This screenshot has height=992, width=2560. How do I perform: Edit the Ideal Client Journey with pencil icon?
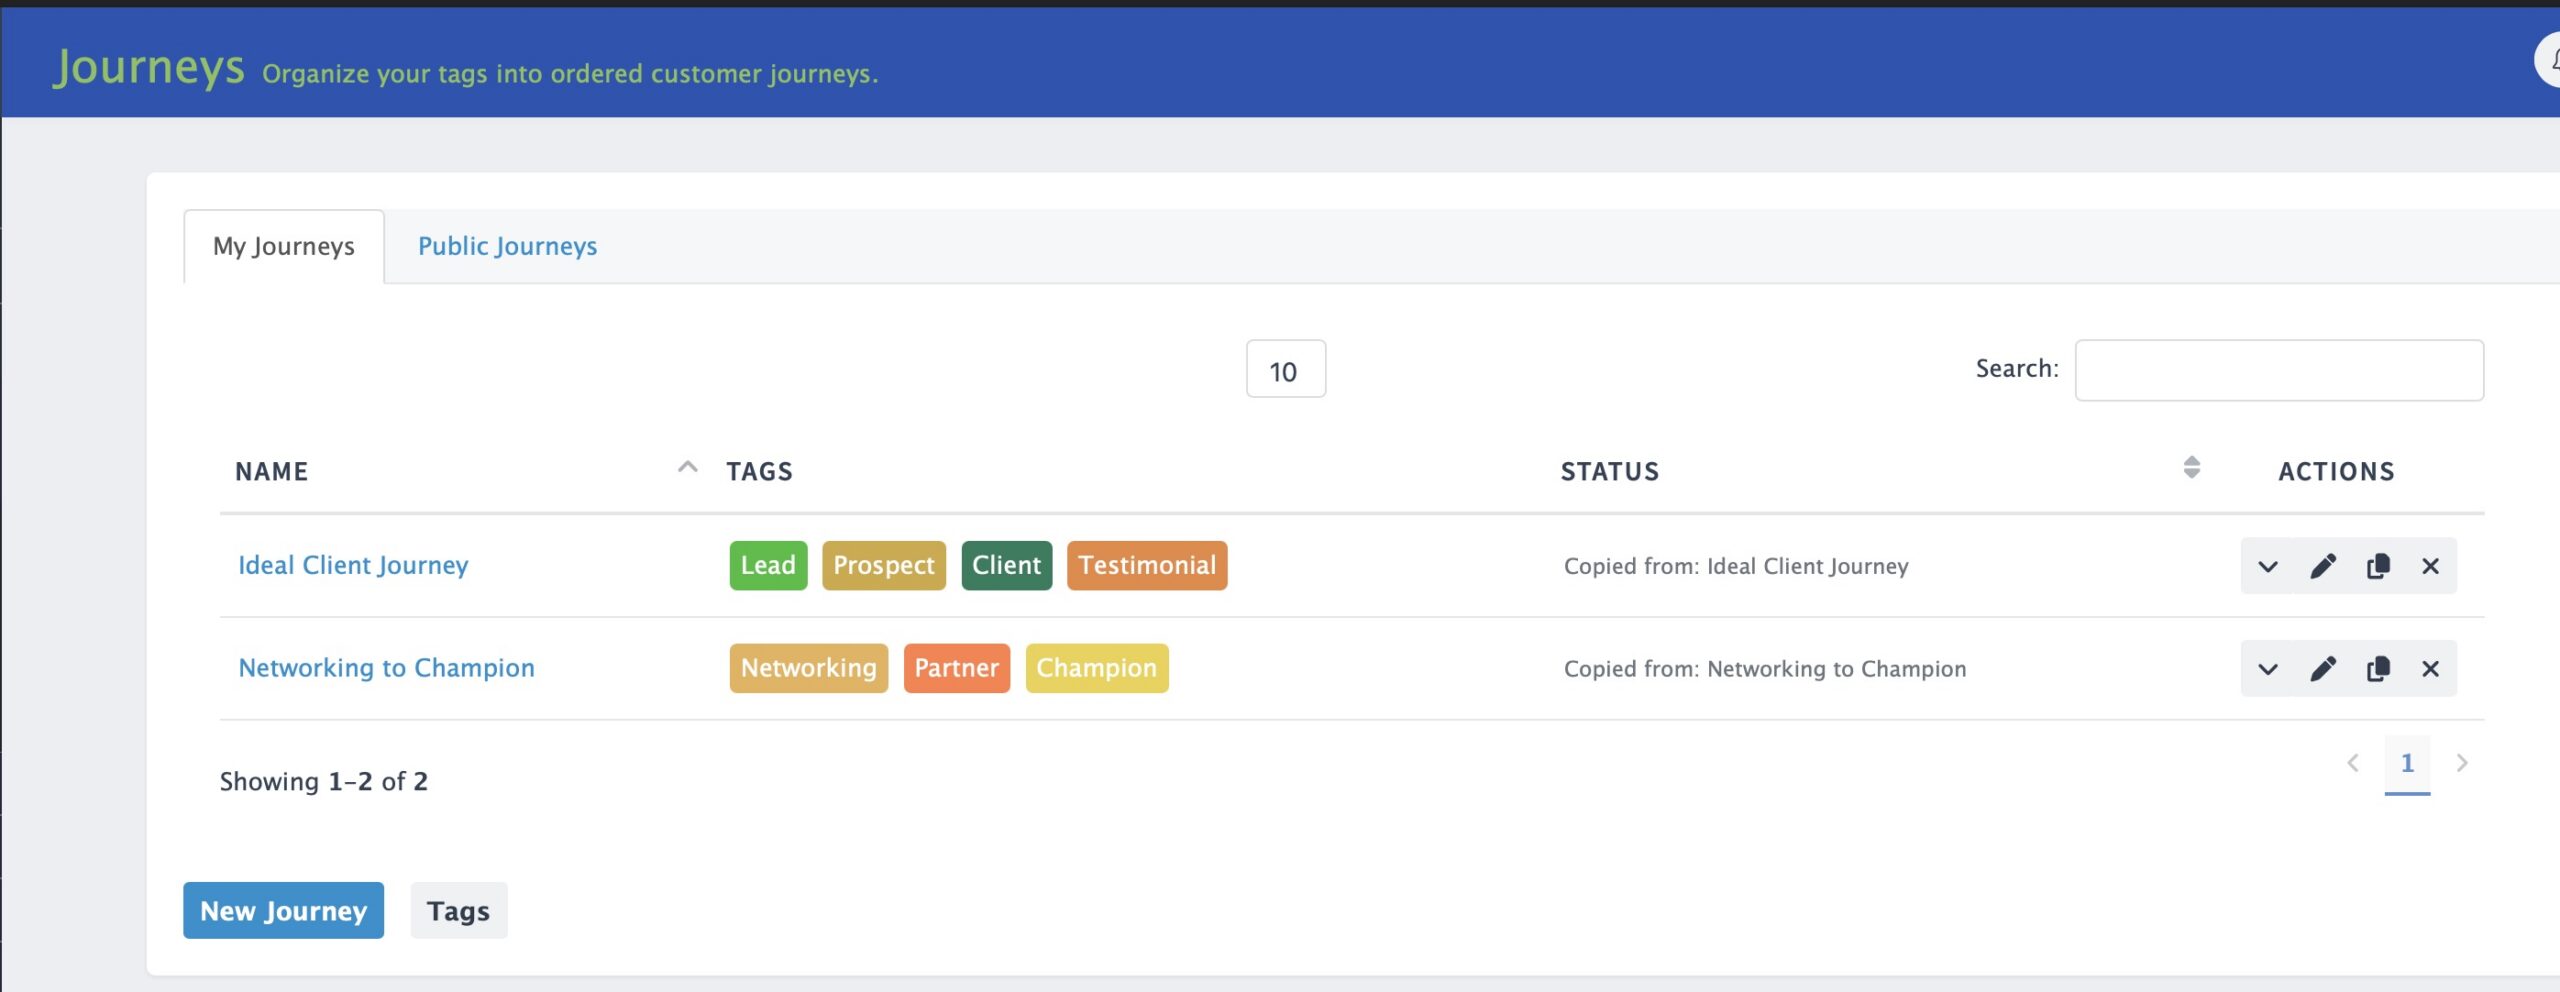2322,566
